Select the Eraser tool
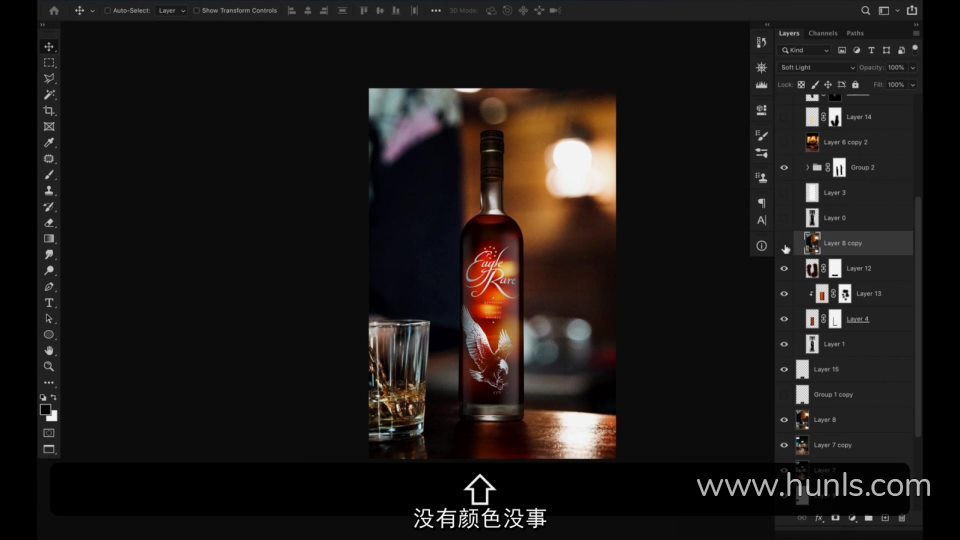 point(49,223)
